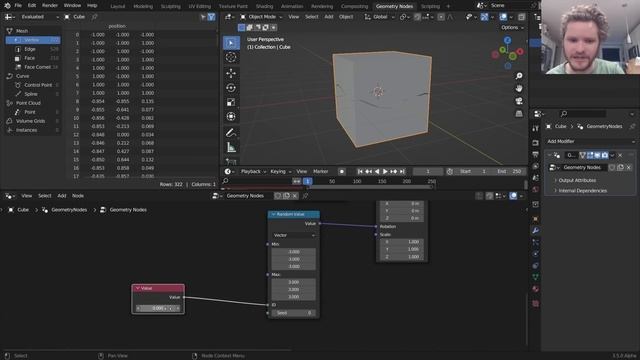Screen dimensions: 640x360
Task: Toggle the pin icon in node editor header
Action: pyautogui.click(x=305, y=196)
